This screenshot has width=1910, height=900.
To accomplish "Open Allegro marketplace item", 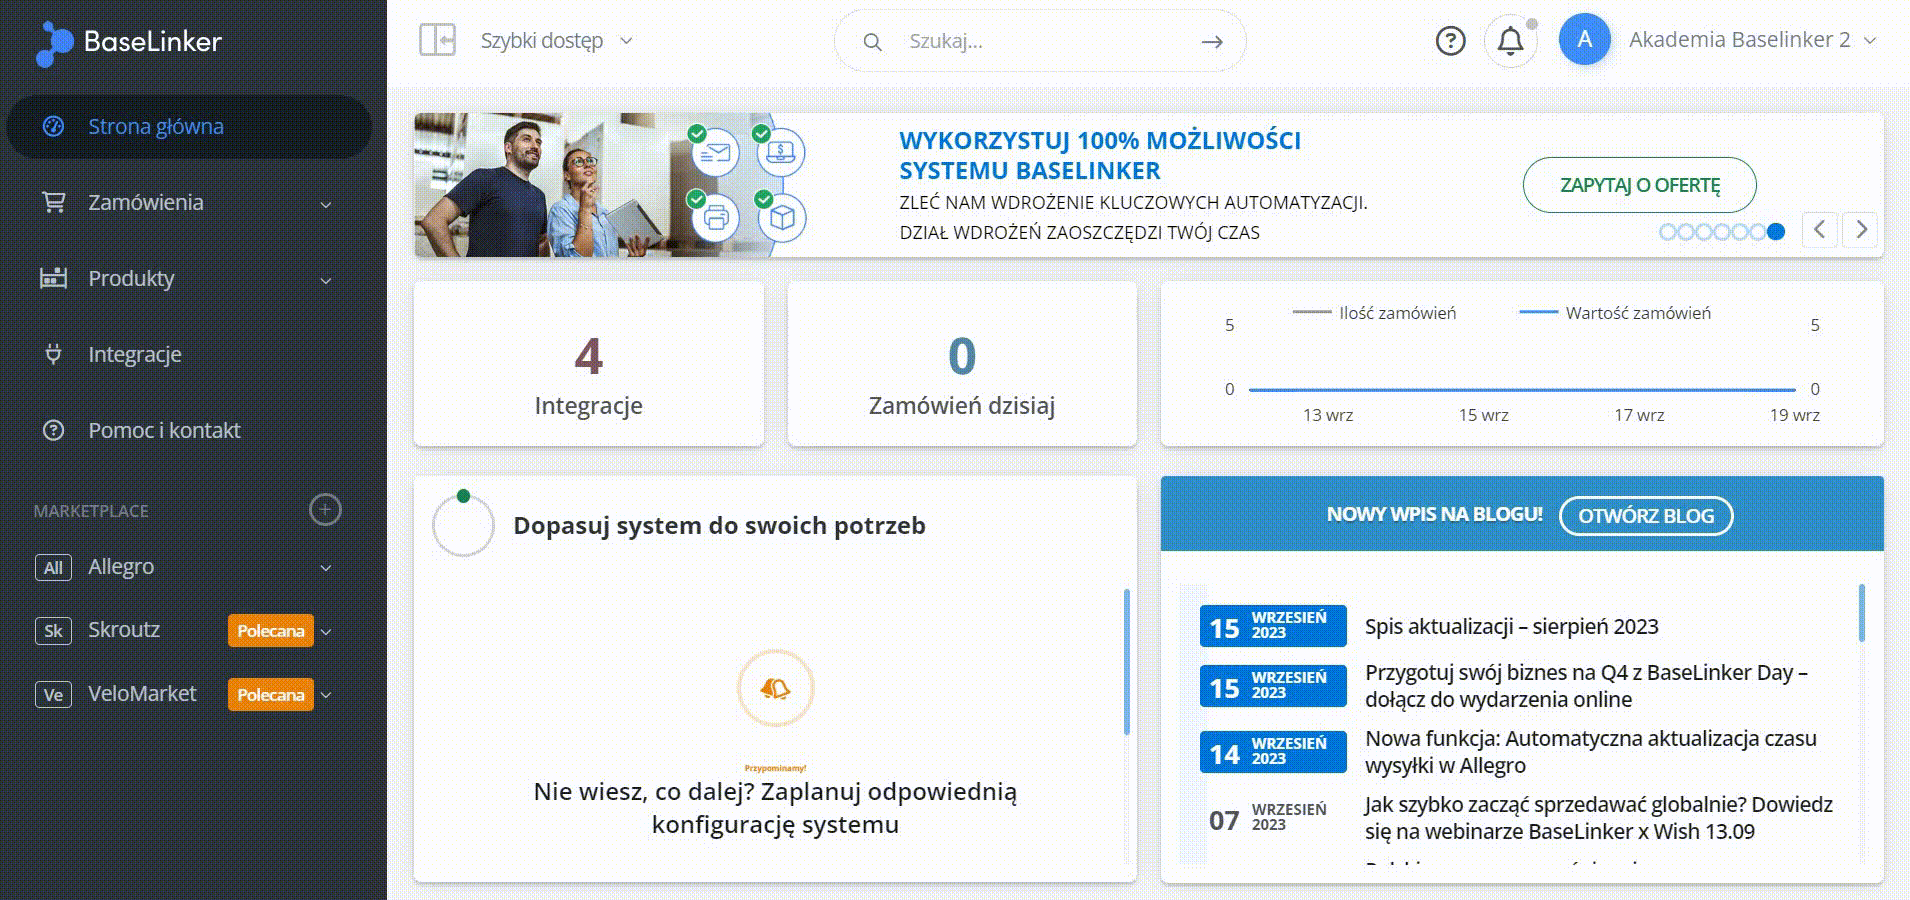I will tap(121, 567).
